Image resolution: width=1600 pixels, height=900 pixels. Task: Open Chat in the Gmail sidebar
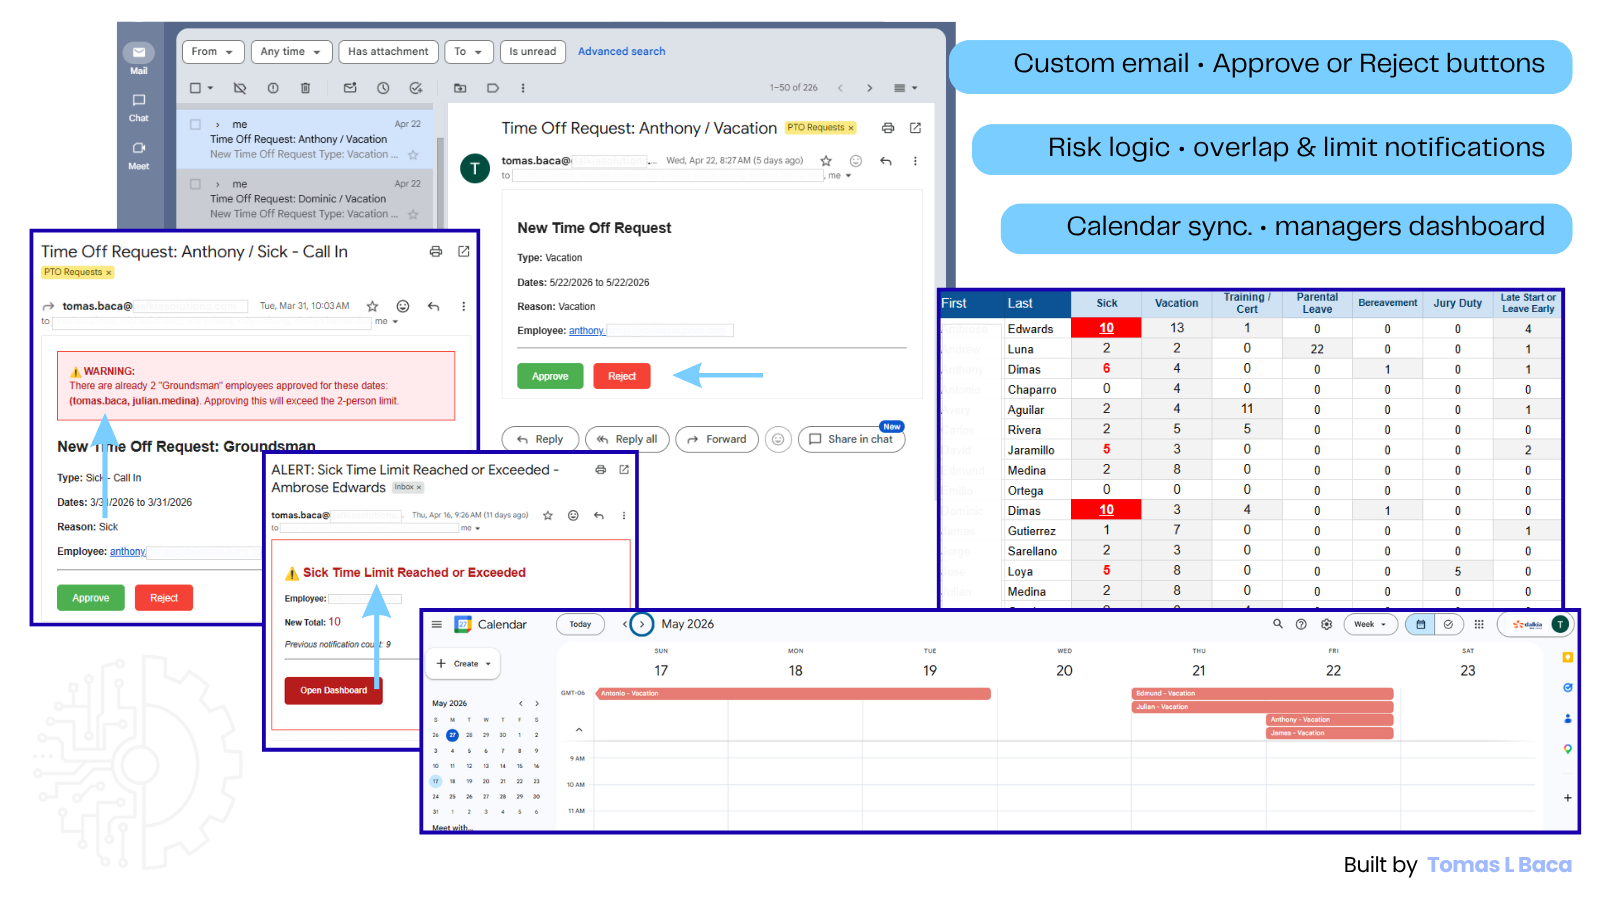(x=138, y=107)
